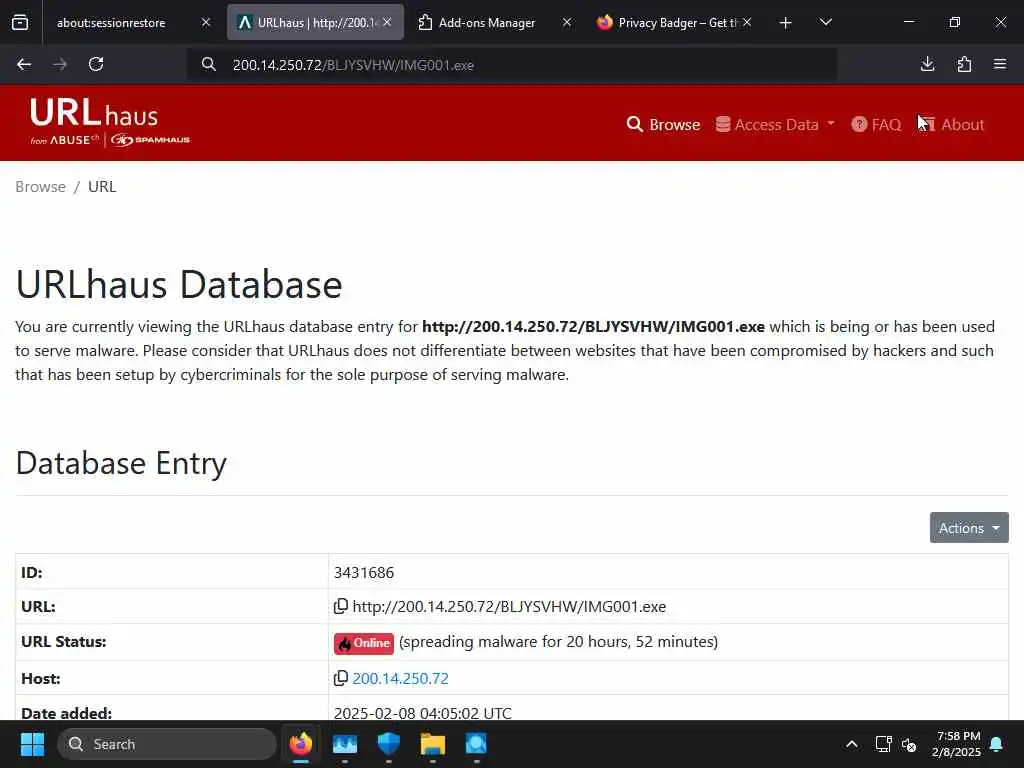Open the Downloads panel icon
The image size is (1024, 768).
tap(927, 64)
